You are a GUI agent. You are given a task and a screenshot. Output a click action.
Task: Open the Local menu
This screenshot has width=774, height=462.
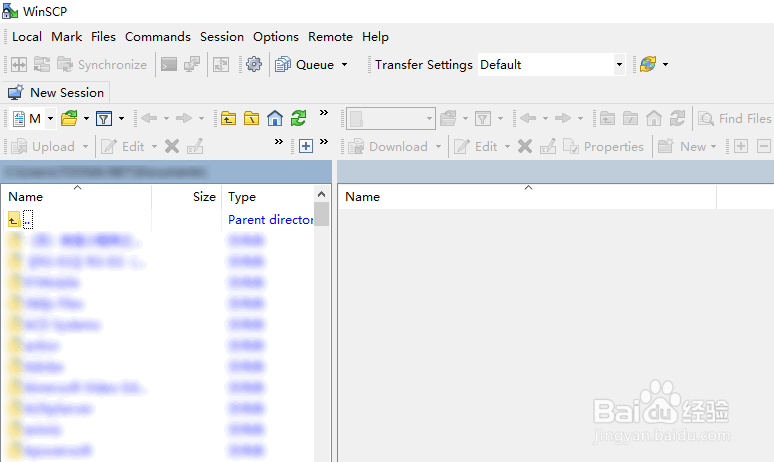(27, 37)
